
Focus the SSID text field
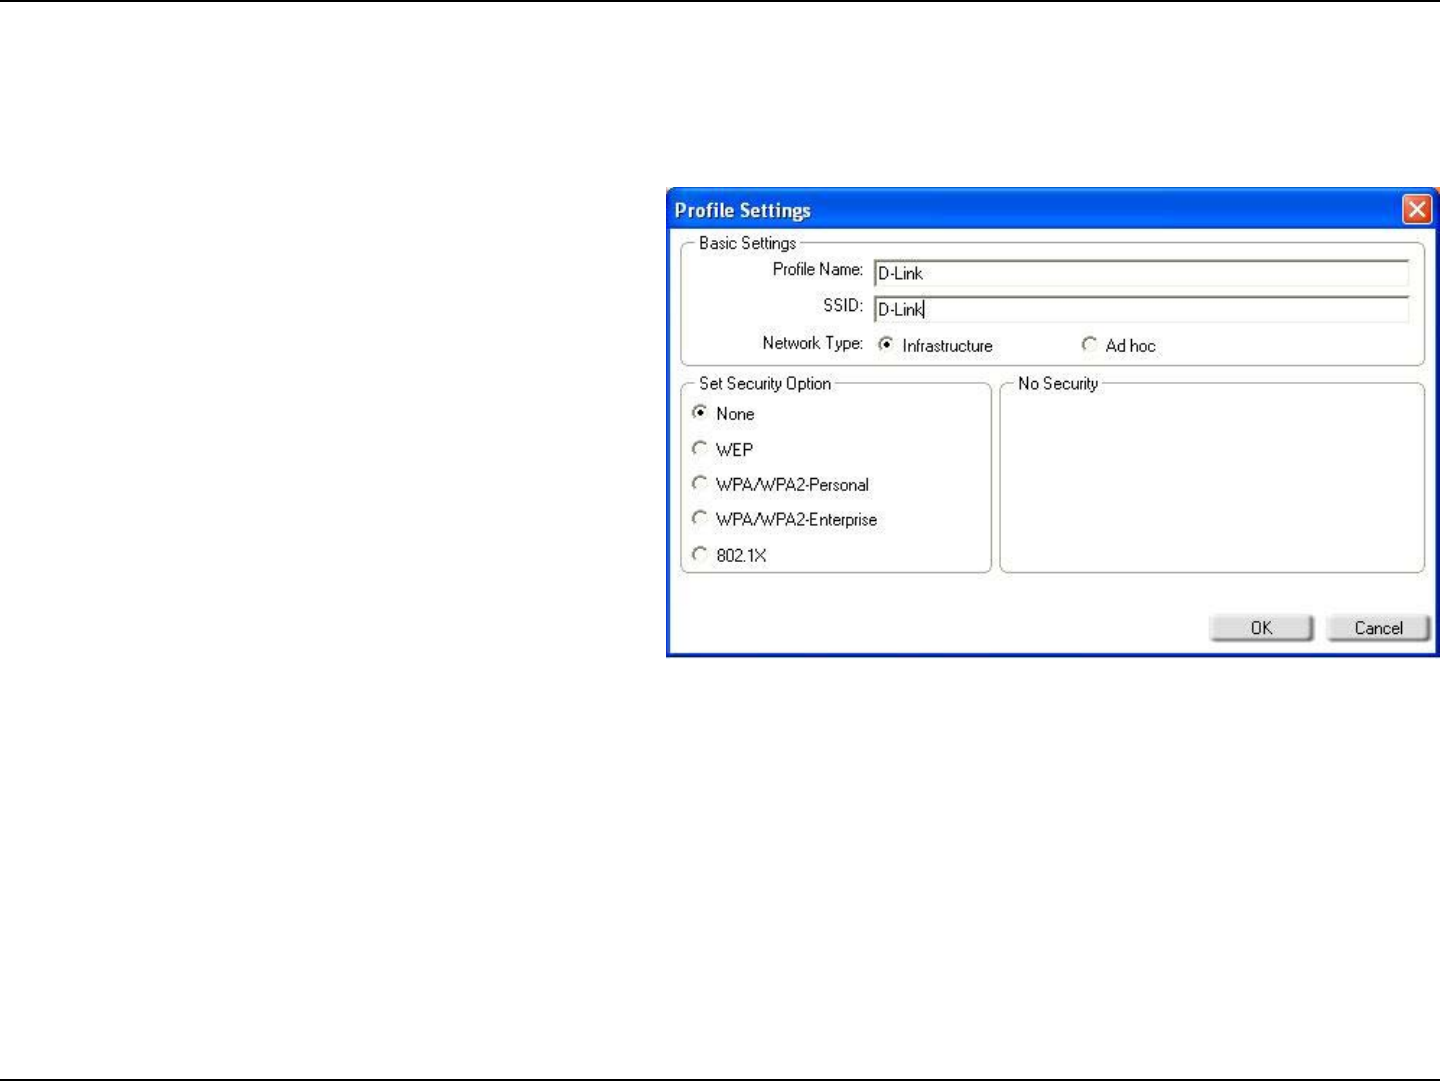point(1141,309)
